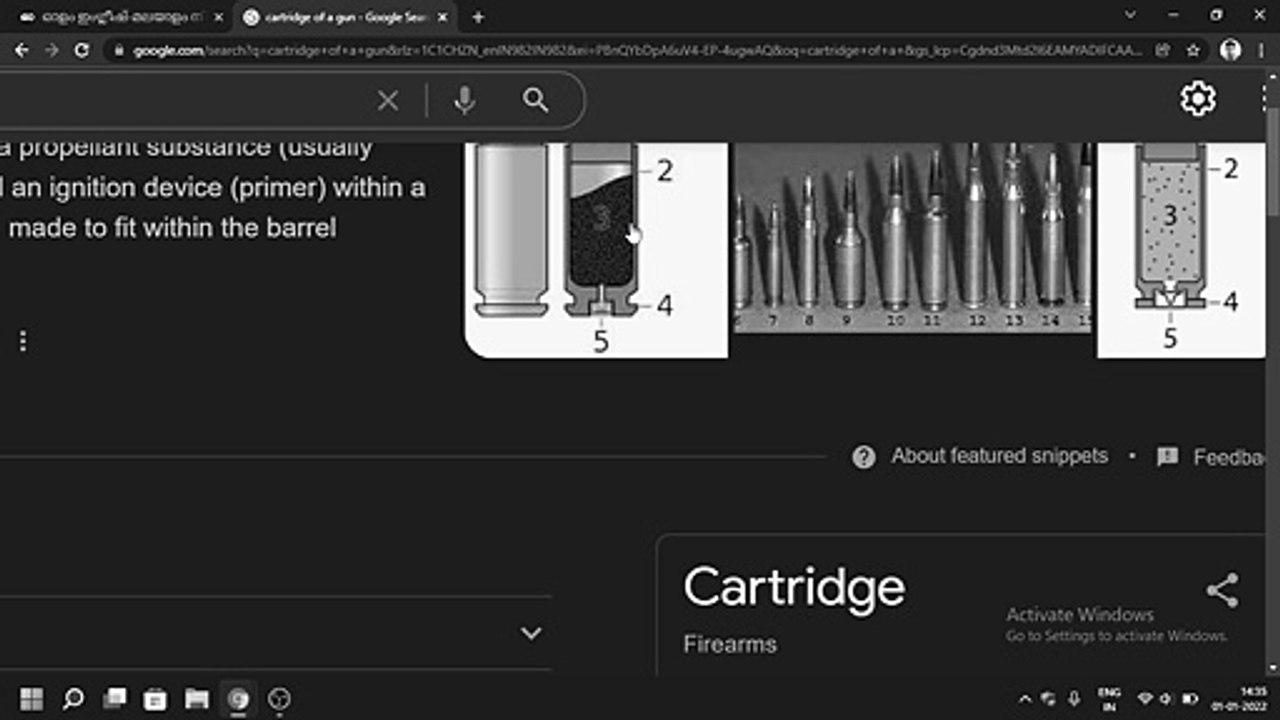Image resolution: width=1280 pixels, height=720 pixels.
Task: Open Google quick settings gear icon
Action: (1198, 99)
